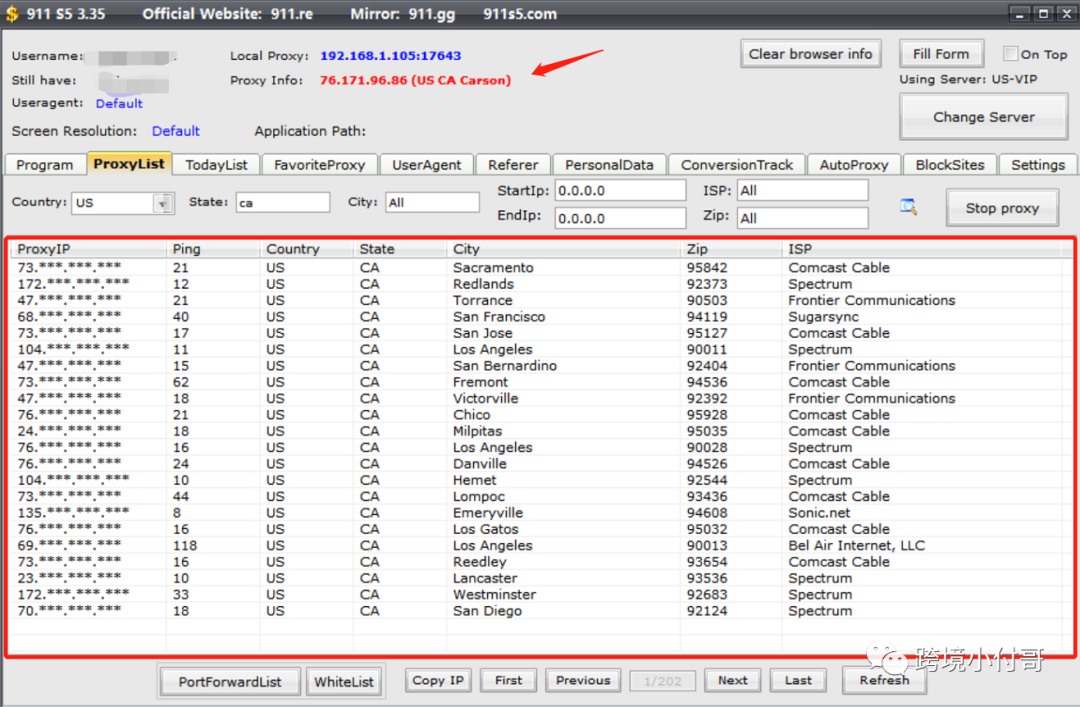
Task: Click the Default Useragent link
Action: pyautogui.click(x=119, y=104)
